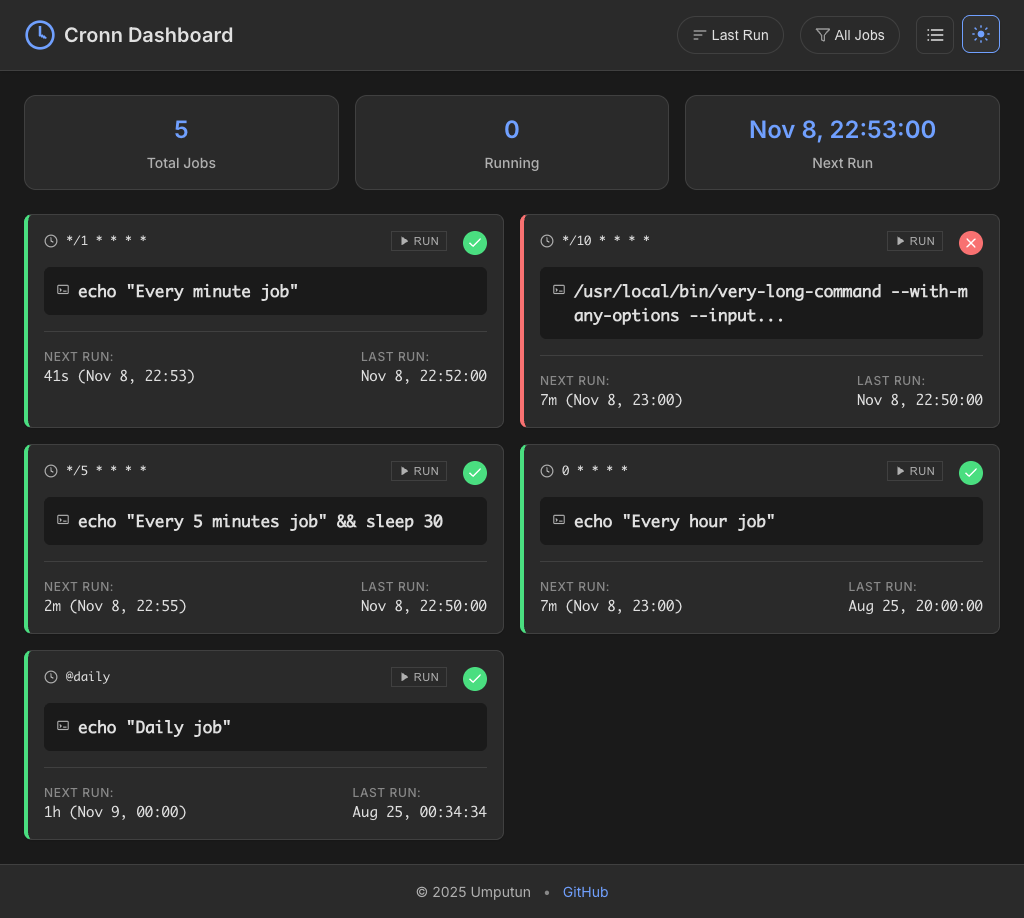Run the daily job manually
The image size is (1024, 918).
(418, 676)
